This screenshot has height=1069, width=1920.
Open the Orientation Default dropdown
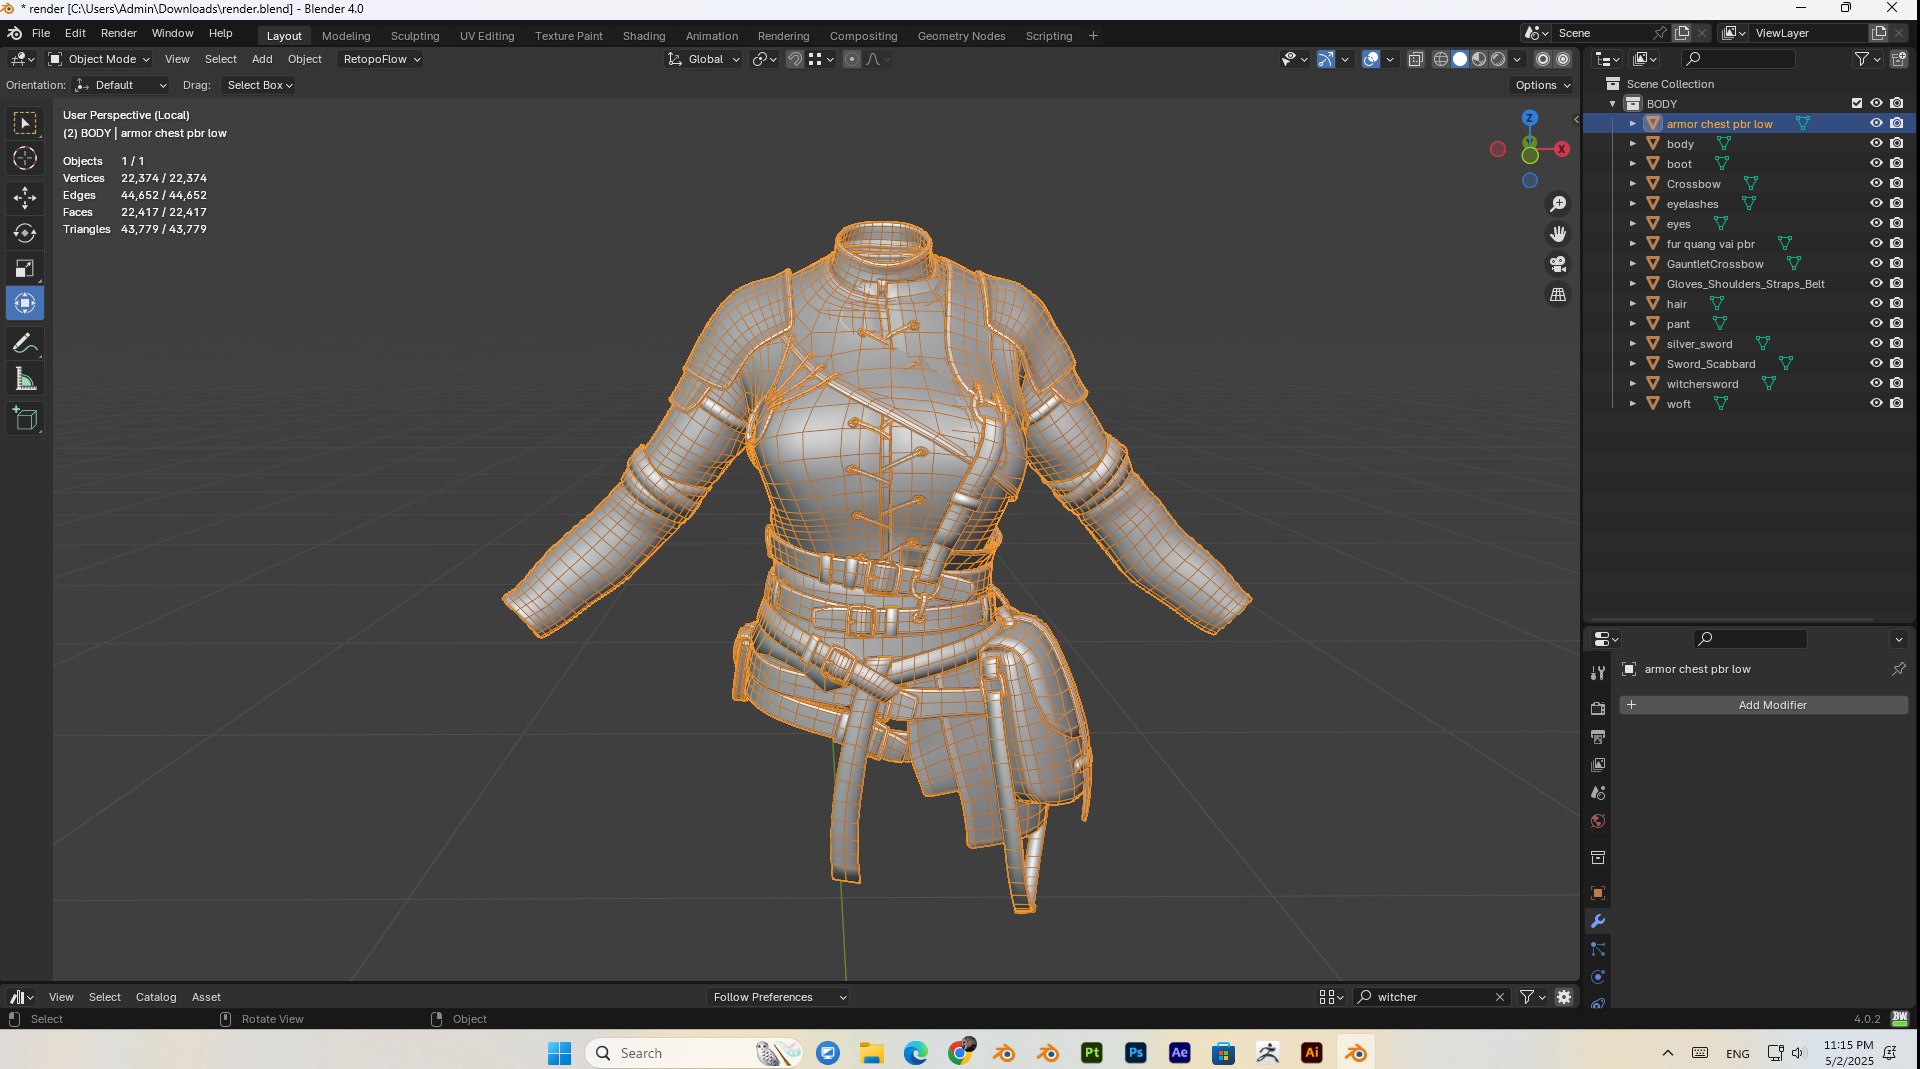121,85
